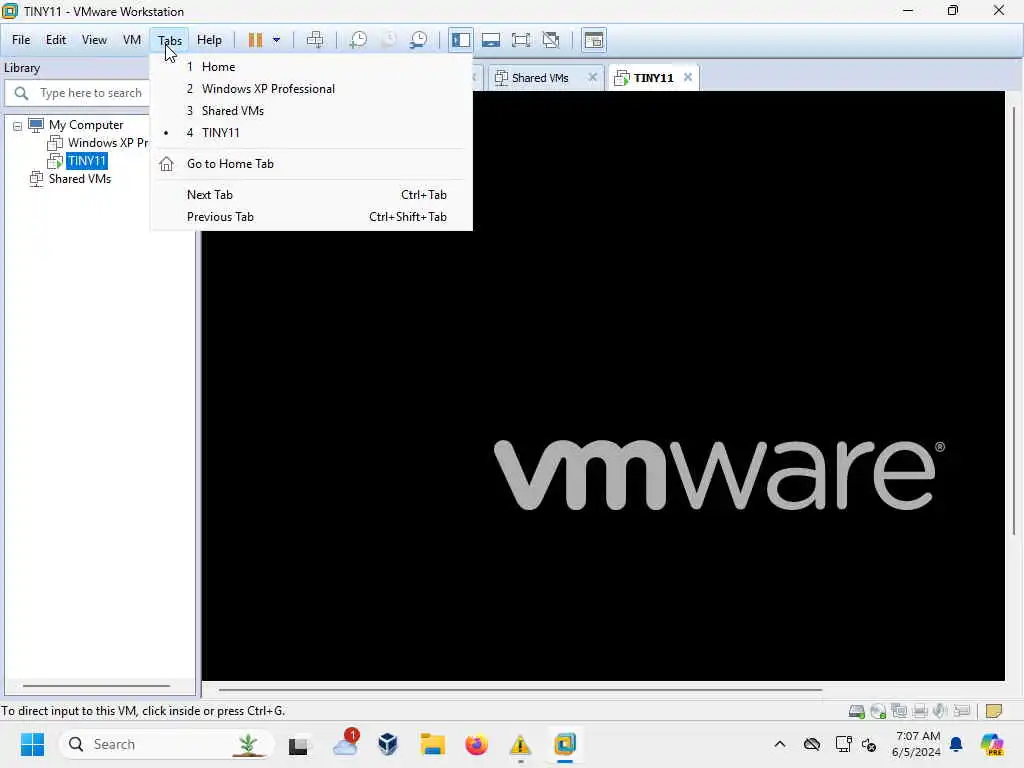Open the Edit menu
Viewport: 1024px width, 768px height.
click(x=56, y=40)
